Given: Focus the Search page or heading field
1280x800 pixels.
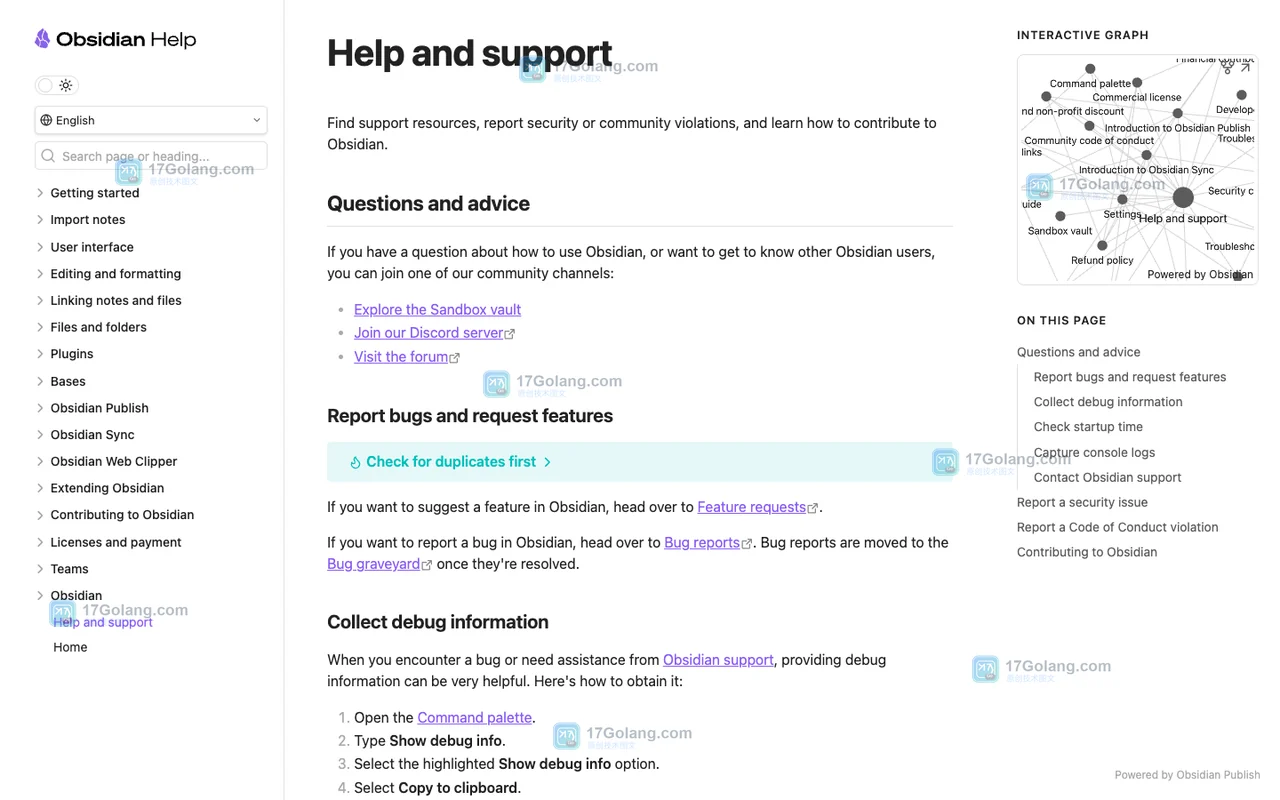Looking at the screenshot, I should point(151,156).
